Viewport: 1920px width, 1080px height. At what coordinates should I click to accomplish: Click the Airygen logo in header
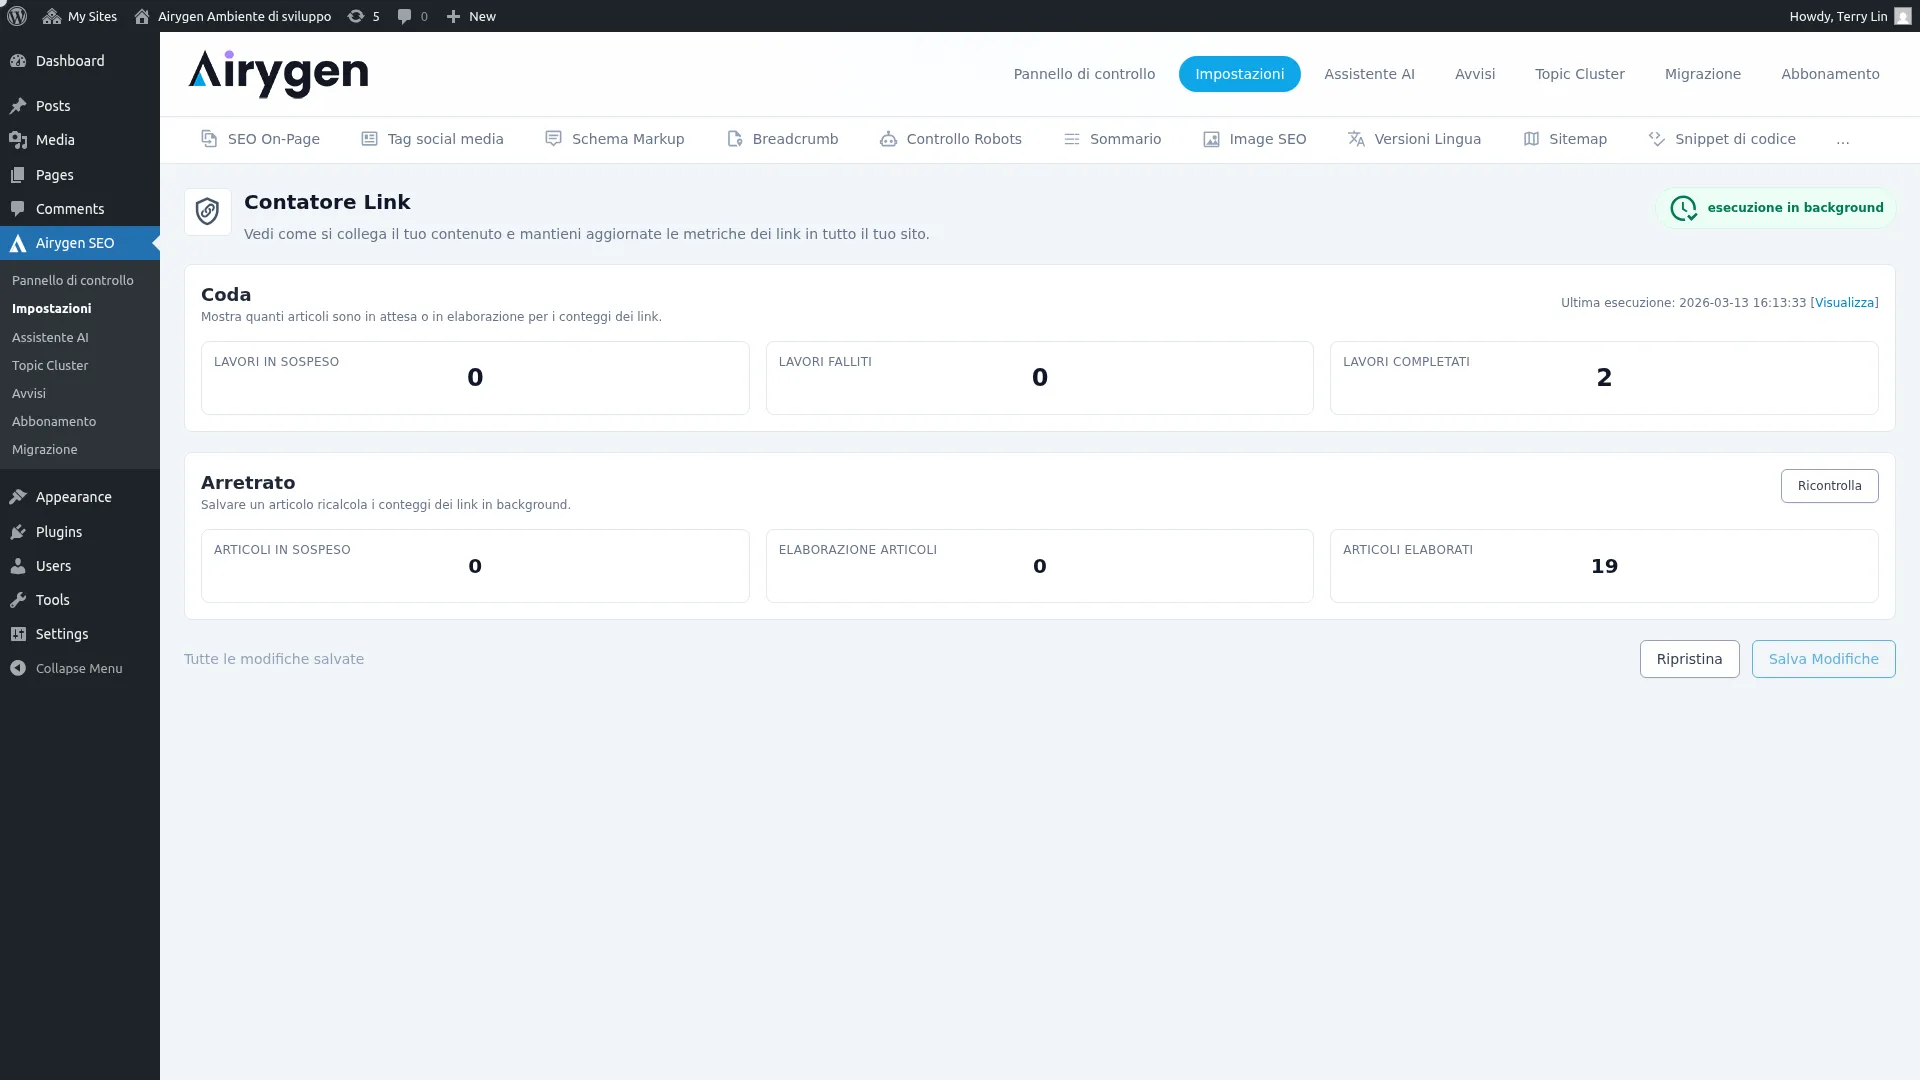[278, 74]
